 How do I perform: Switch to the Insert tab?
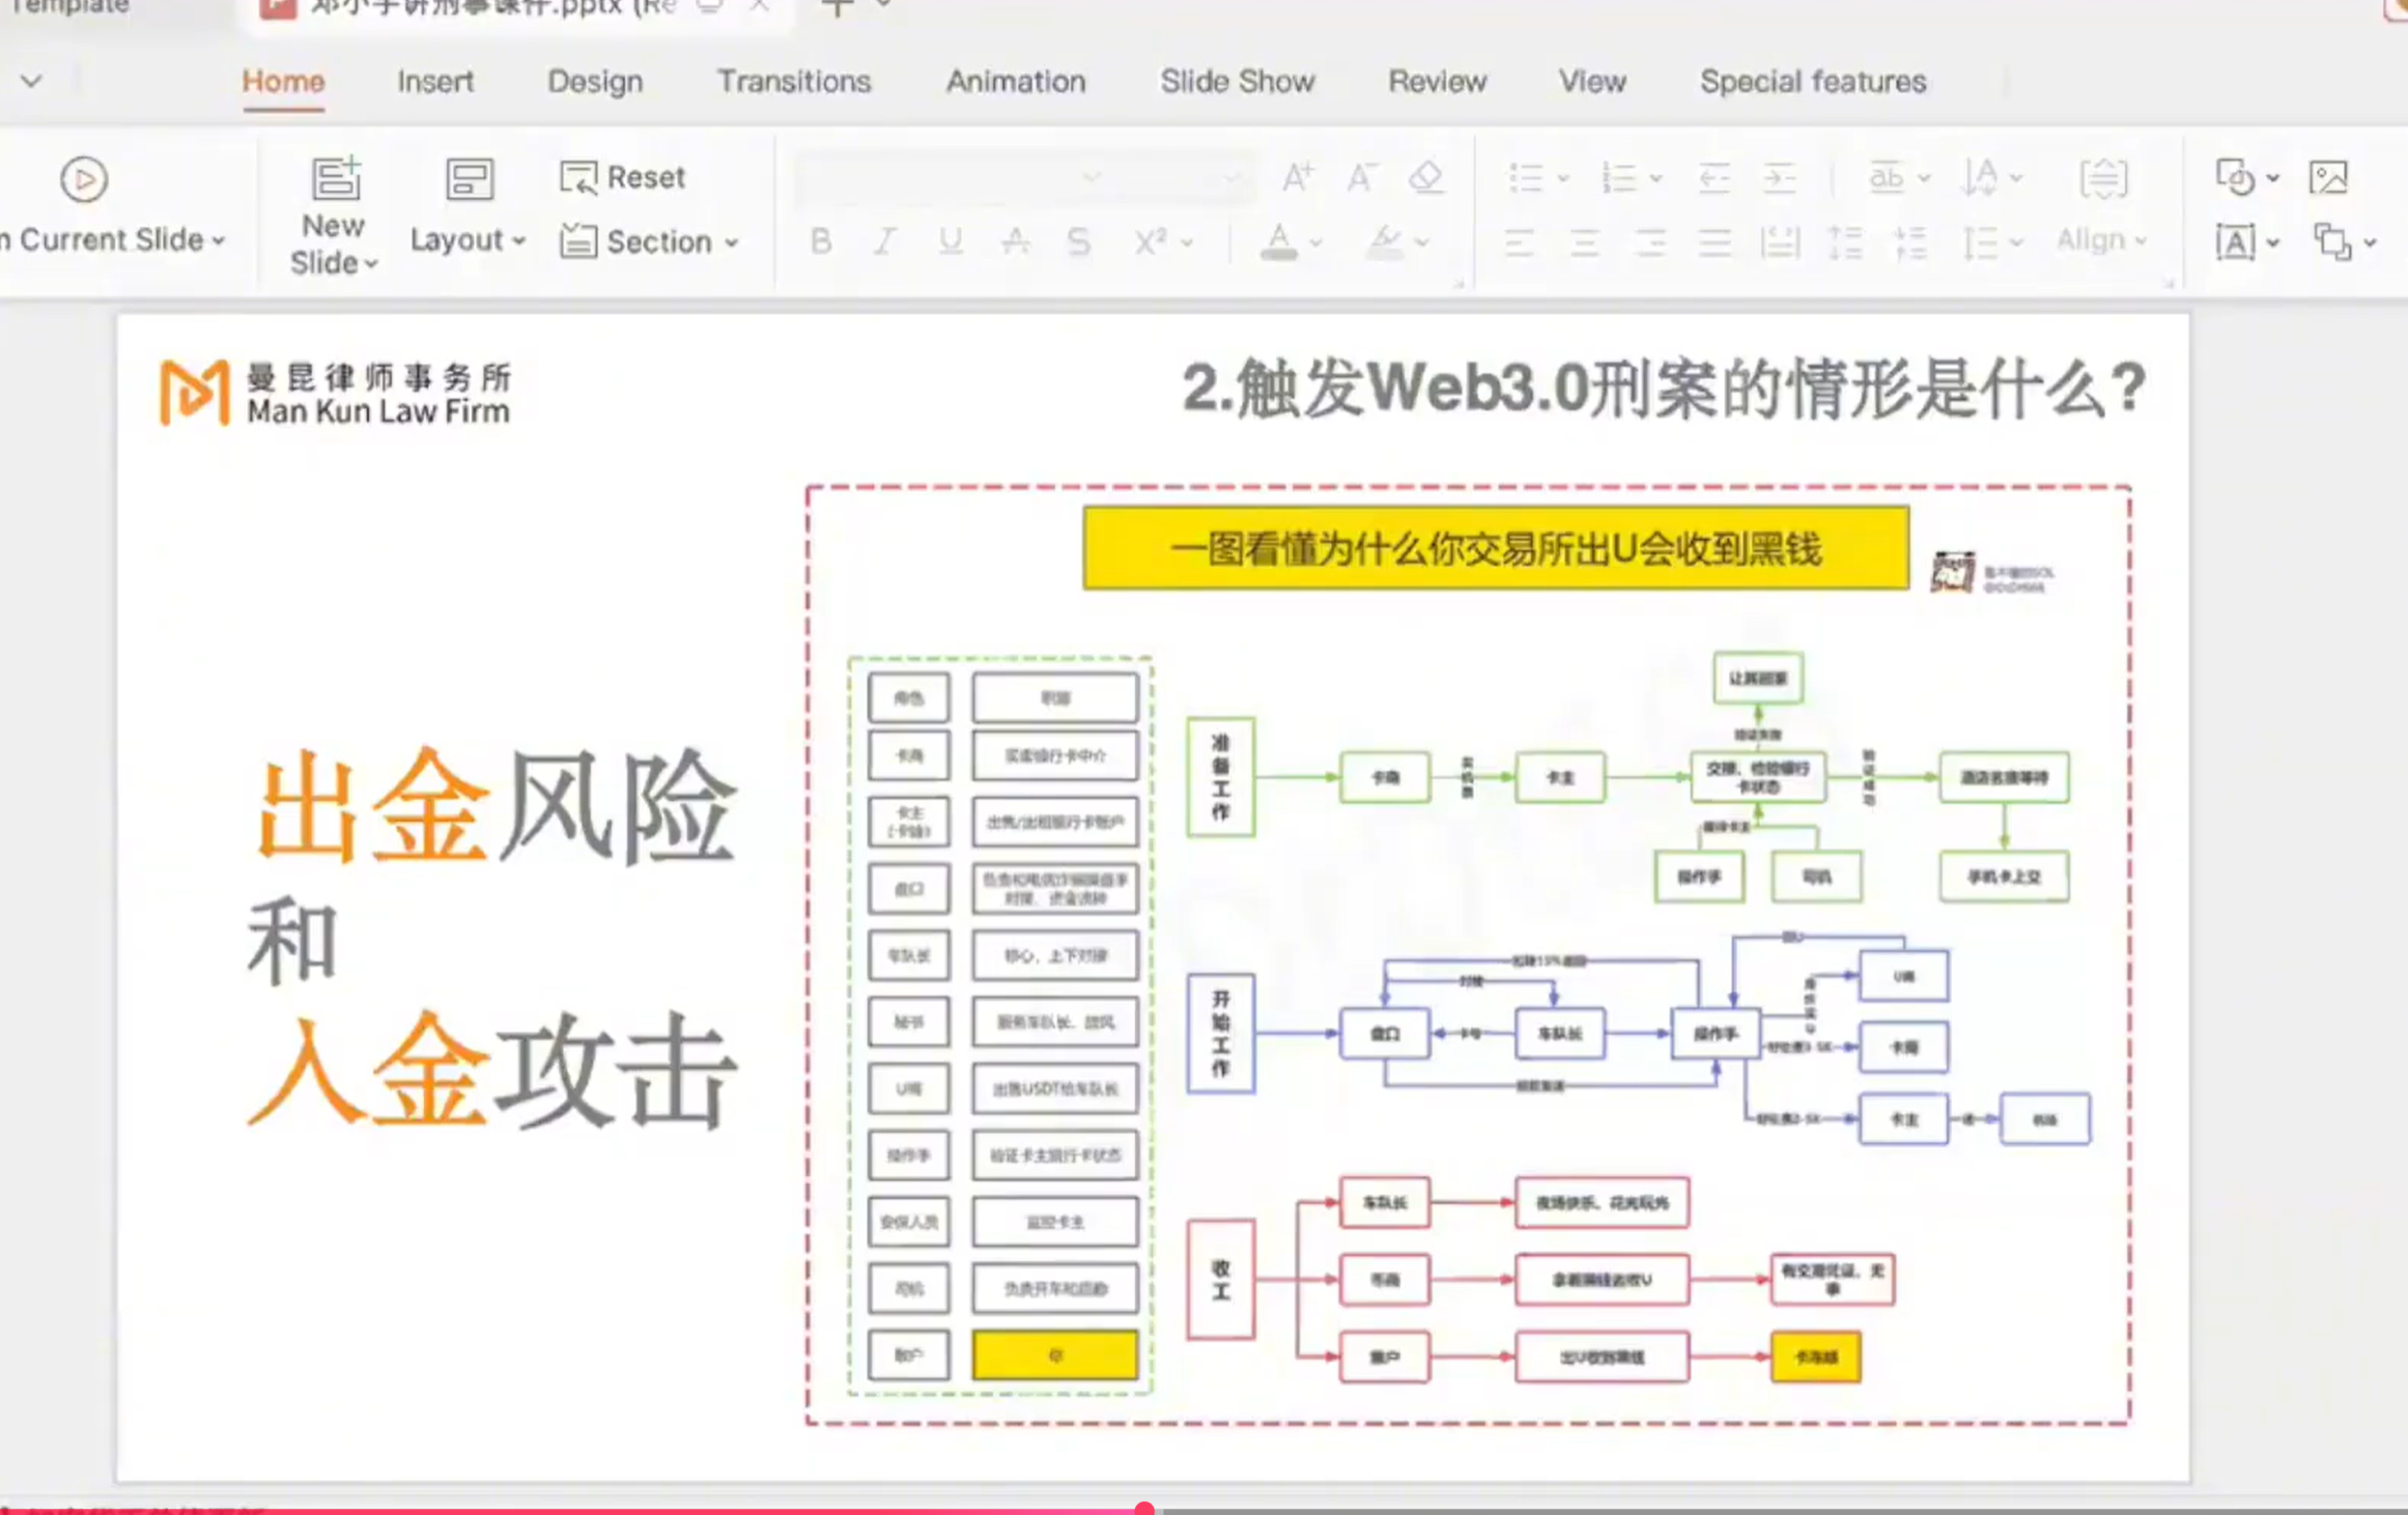[435, 81]
